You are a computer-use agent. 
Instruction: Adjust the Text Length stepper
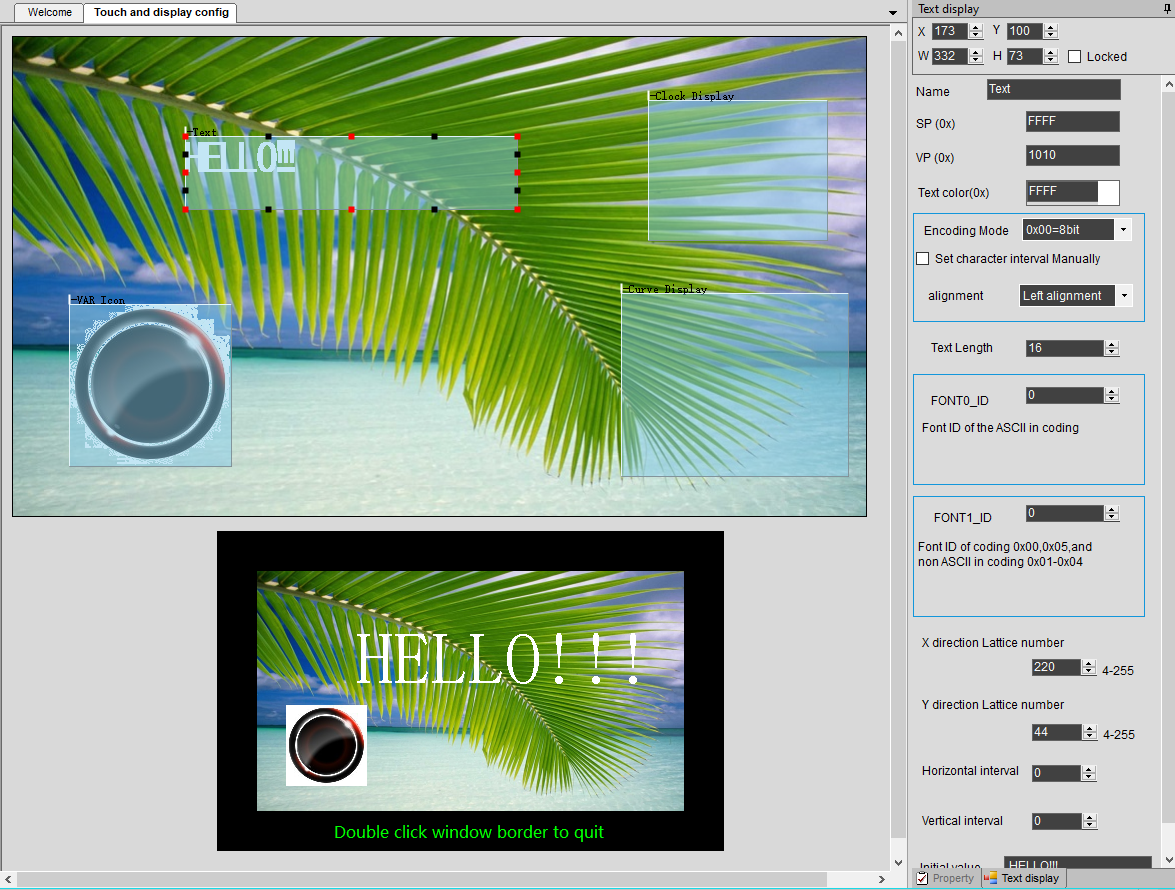(x=1112, y=348)
